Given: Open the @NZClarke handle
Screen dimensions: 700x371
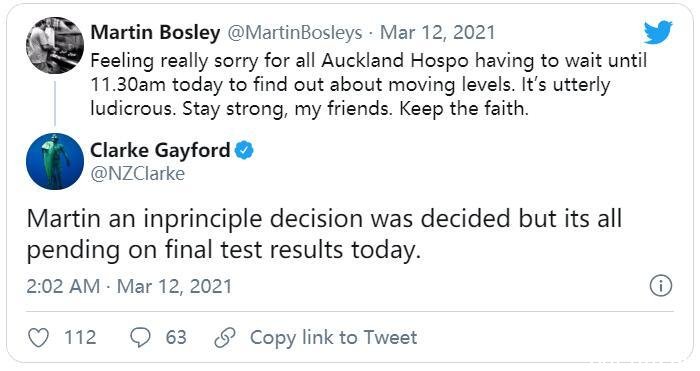Looking at the screenshot, I should point(138,174).
